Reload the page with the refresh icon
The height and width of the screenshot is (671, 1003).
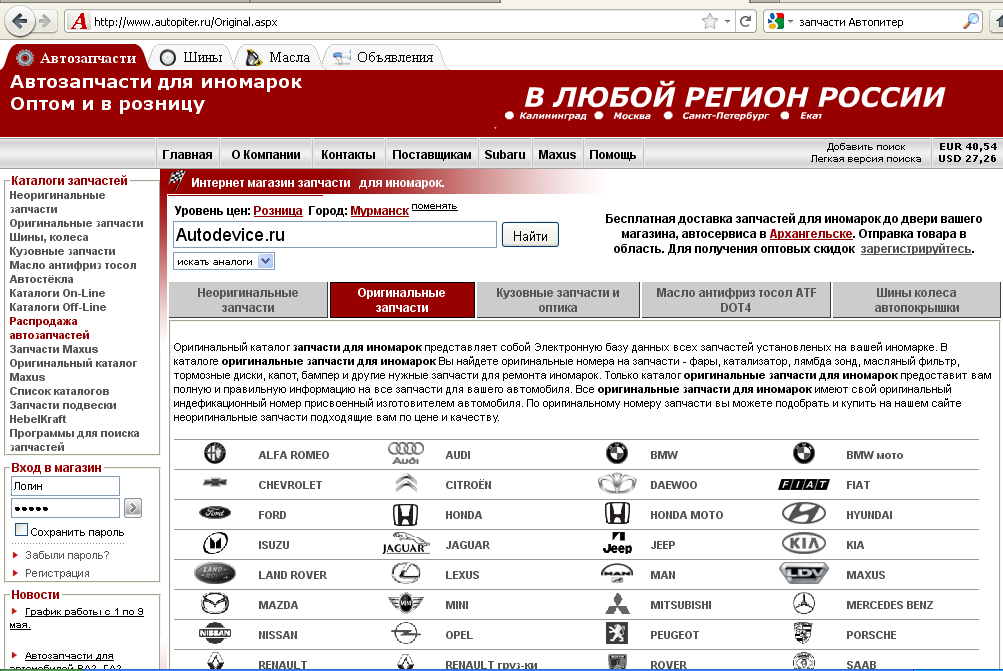[745, 22]
